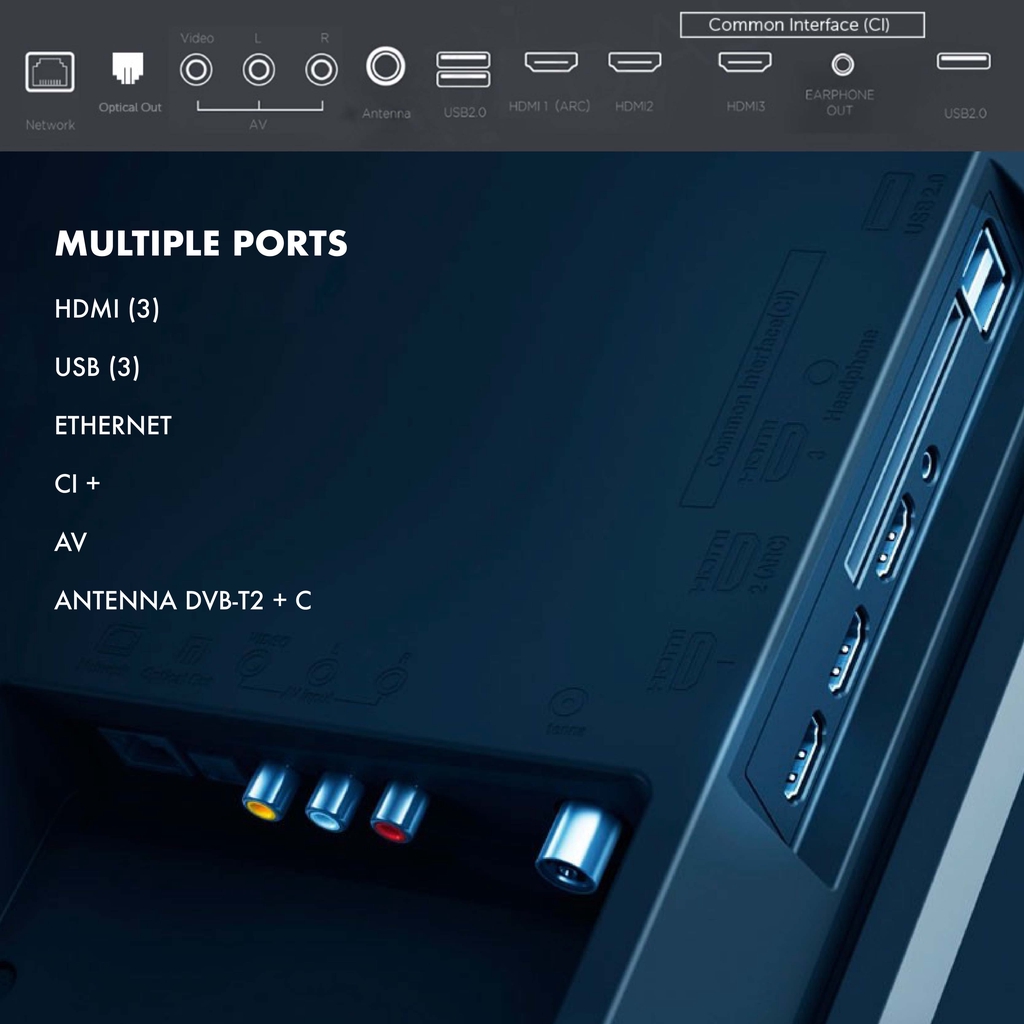The height and width of the screenshot is (1024, 1024).
Task: Click the single USB2.0 icon at far right
Action: click(x=963, y=62)
